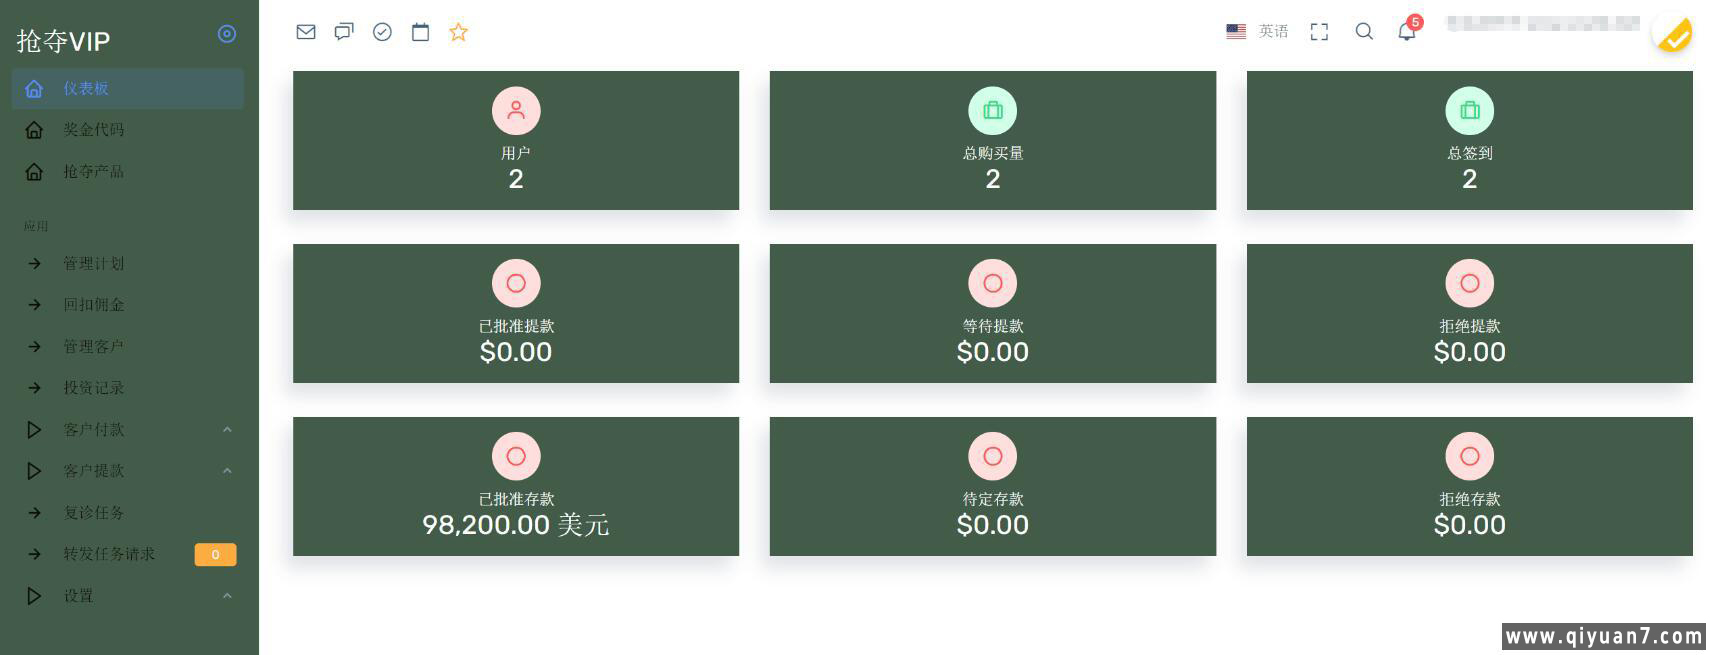
Task: Open 转发任务请求 with orange badge
Action: (109, 554)
